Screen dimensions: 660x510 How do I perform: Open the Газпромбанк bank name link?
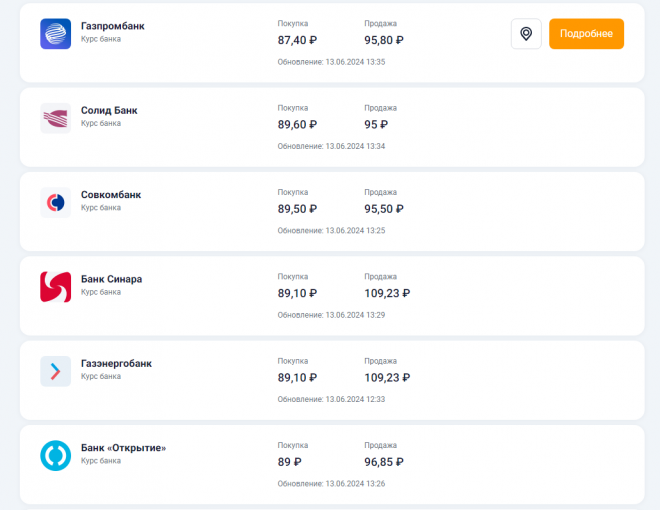(x=112, y=26)
